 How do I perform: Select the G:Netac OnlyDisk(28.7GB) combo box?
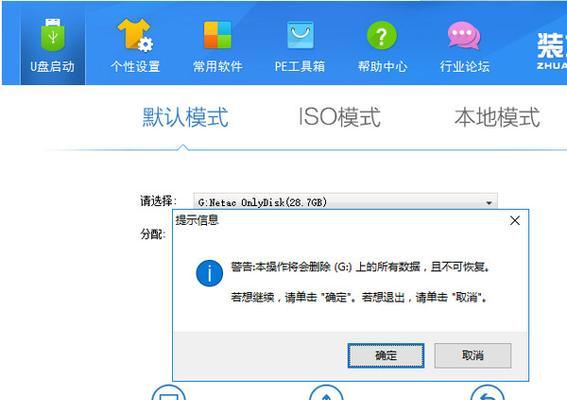tap(345, 201)
